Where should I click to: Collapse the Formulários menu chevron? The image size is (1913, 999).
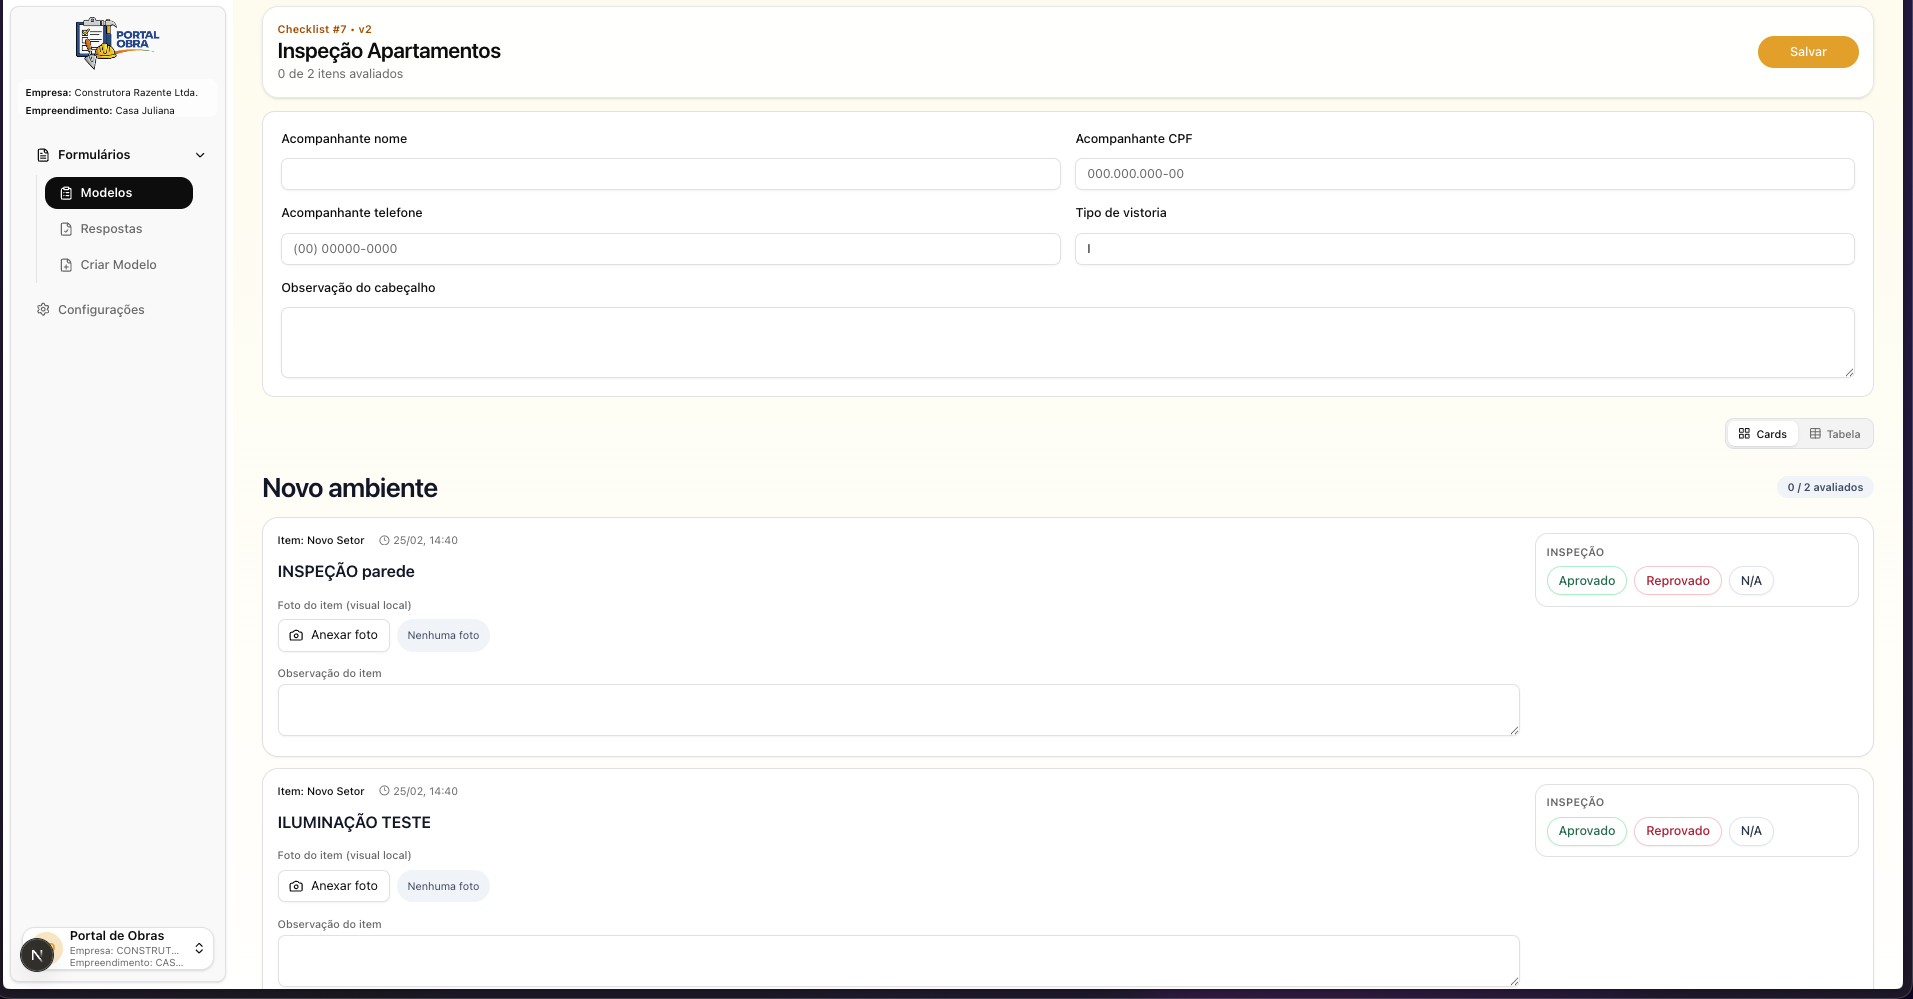(200, 155)
